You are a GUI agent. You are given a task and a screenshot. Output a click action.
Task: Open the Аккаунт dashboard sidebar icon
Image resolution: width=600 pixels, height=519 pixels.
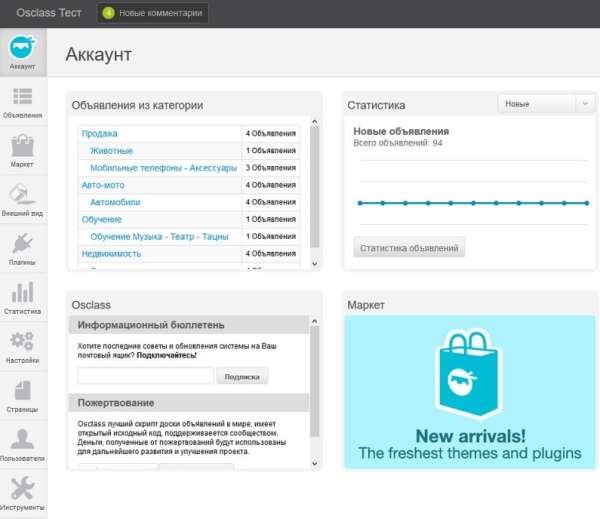(22, 52)
